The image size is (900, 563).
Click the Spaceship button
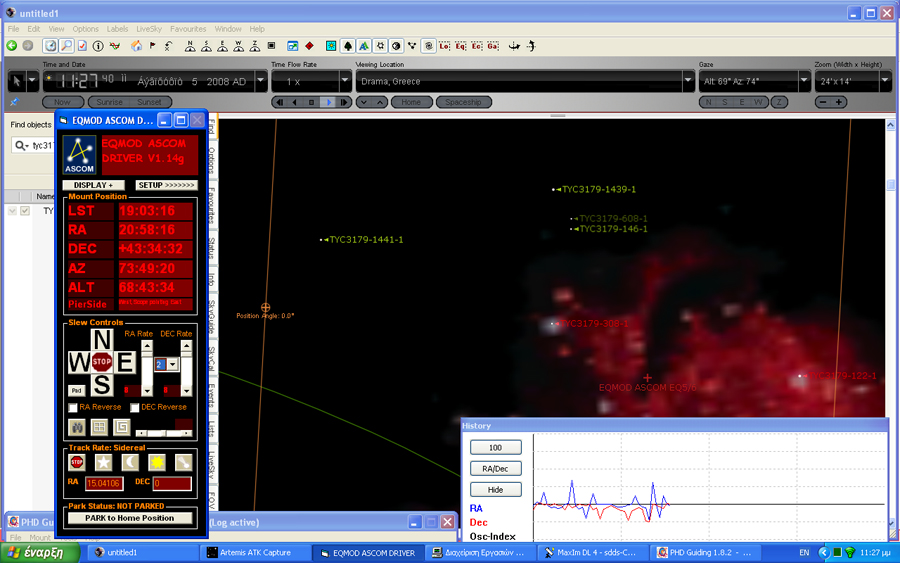pos(463,102)
